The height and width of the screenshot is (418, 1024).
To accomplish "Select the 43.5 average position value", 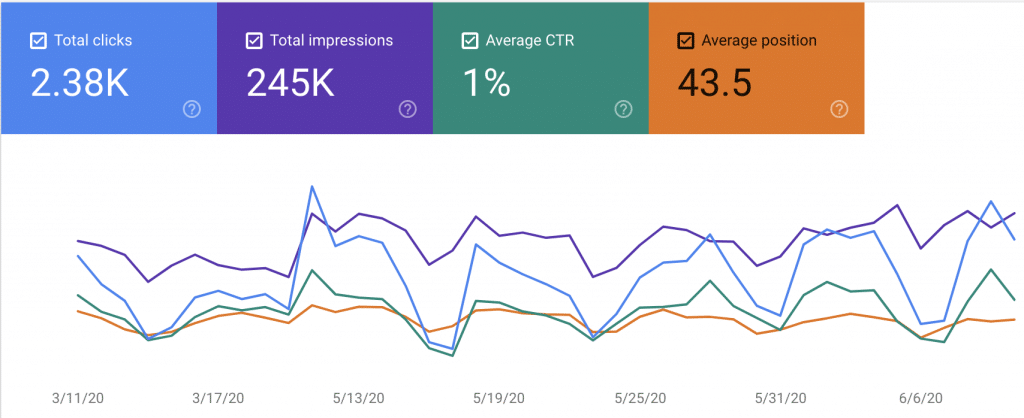I will pyautogui.click(x=713, y=83).
